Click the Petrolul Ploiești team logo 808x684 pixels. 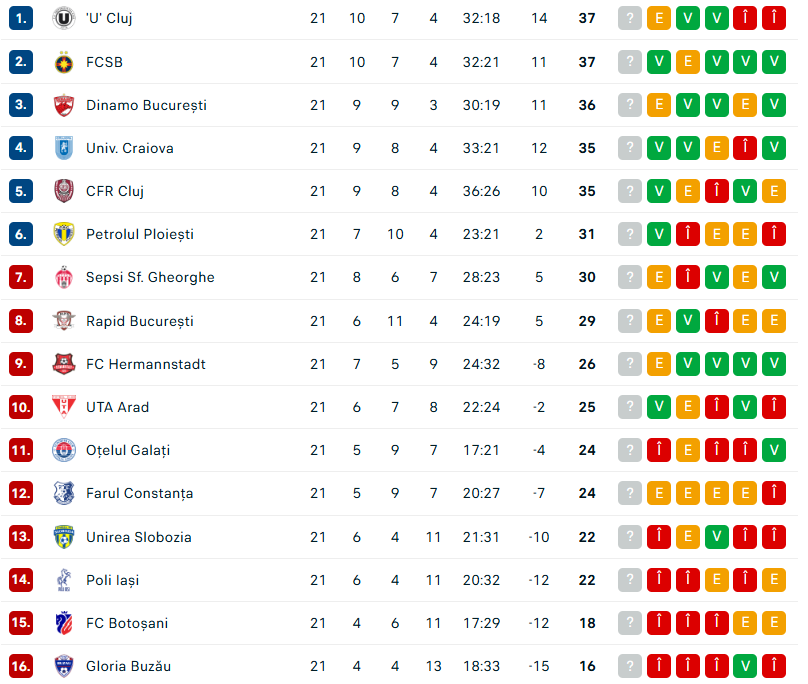pos(64,234)
